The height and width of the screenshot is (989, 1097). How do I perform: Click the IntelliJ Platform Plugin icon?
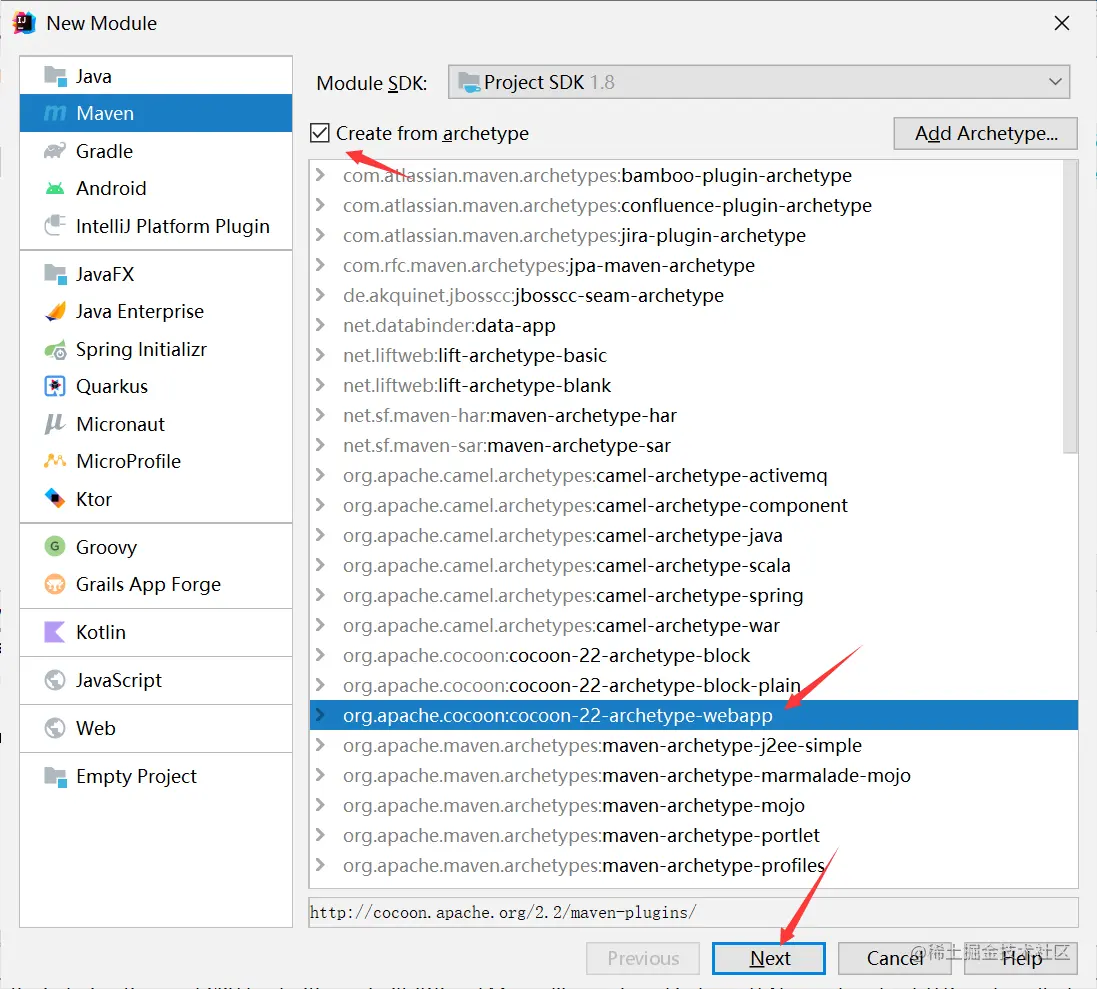55,226
